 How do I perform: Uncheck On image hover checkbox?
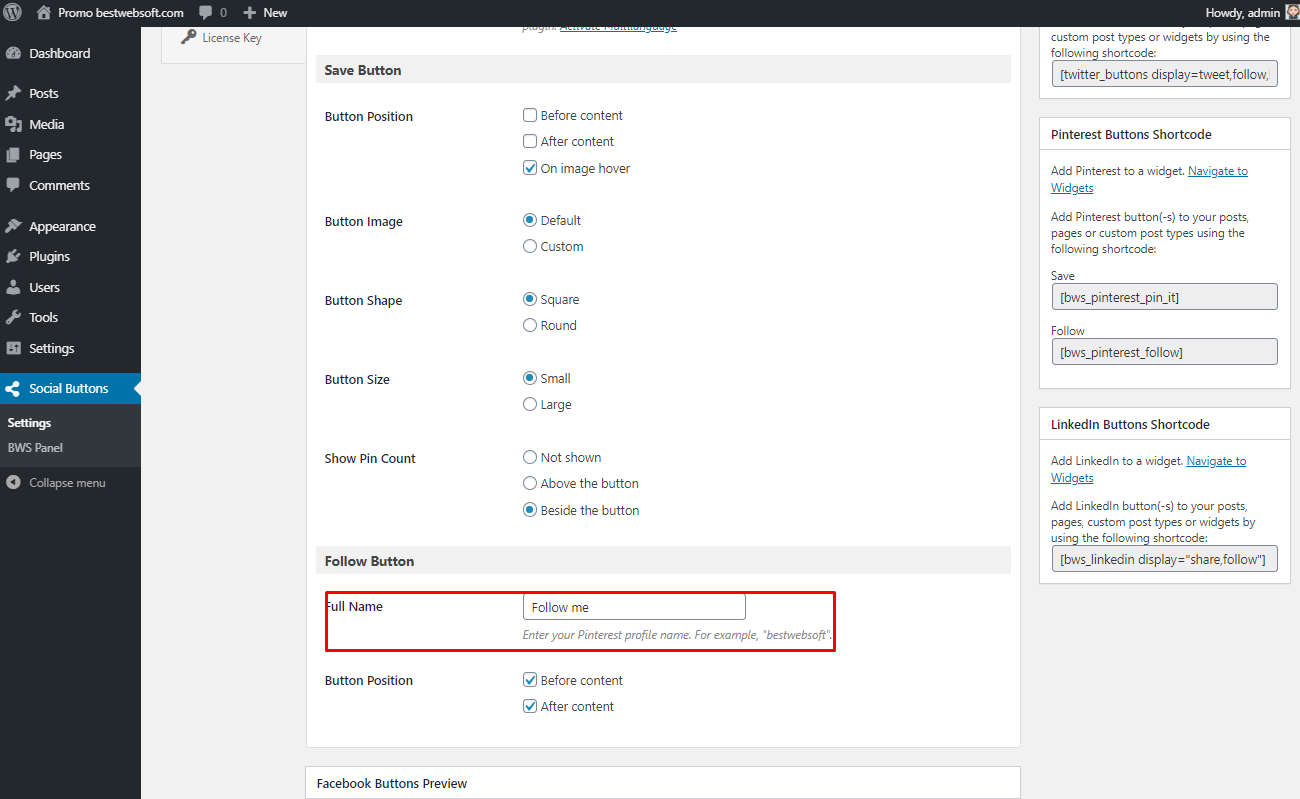pos(530,168)
